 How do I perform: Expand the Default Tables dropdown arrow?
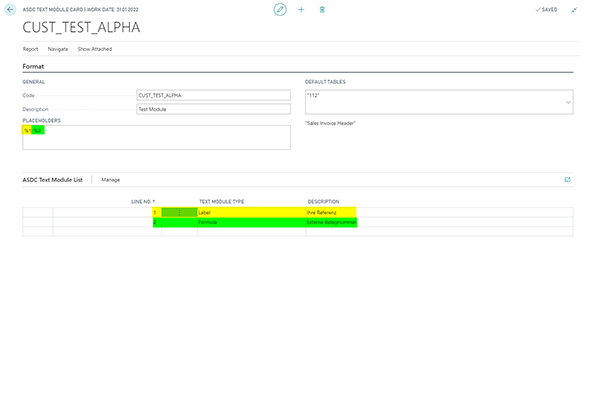click(568, 102)
